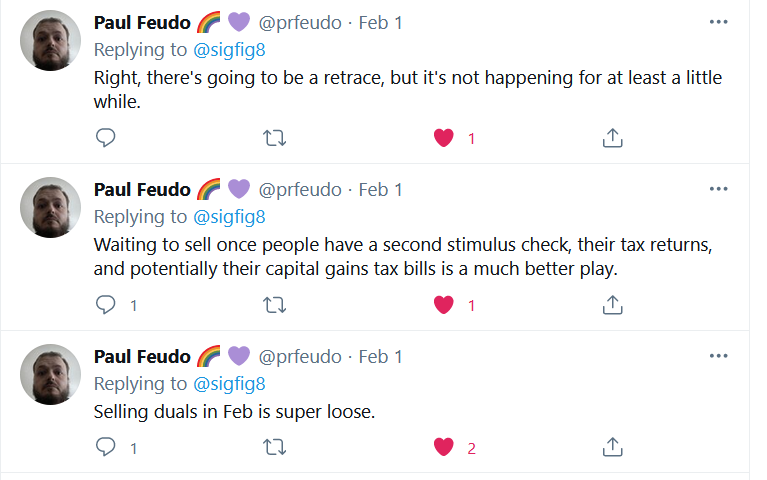The height and width of the screenshot is (480, 767).
Task: Open more options on stimulus check tweet
Action: coord(718,189)
